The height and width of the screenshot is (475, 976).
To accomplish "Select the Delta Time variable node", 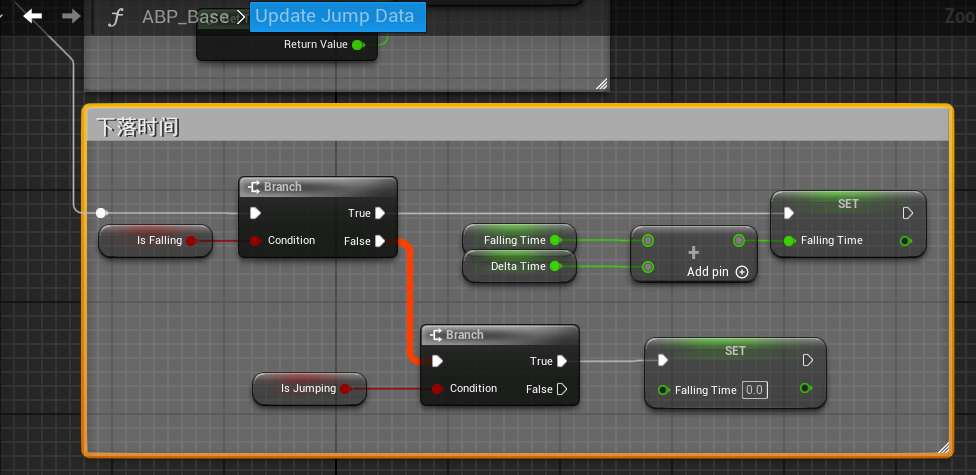I will [520, 266].
